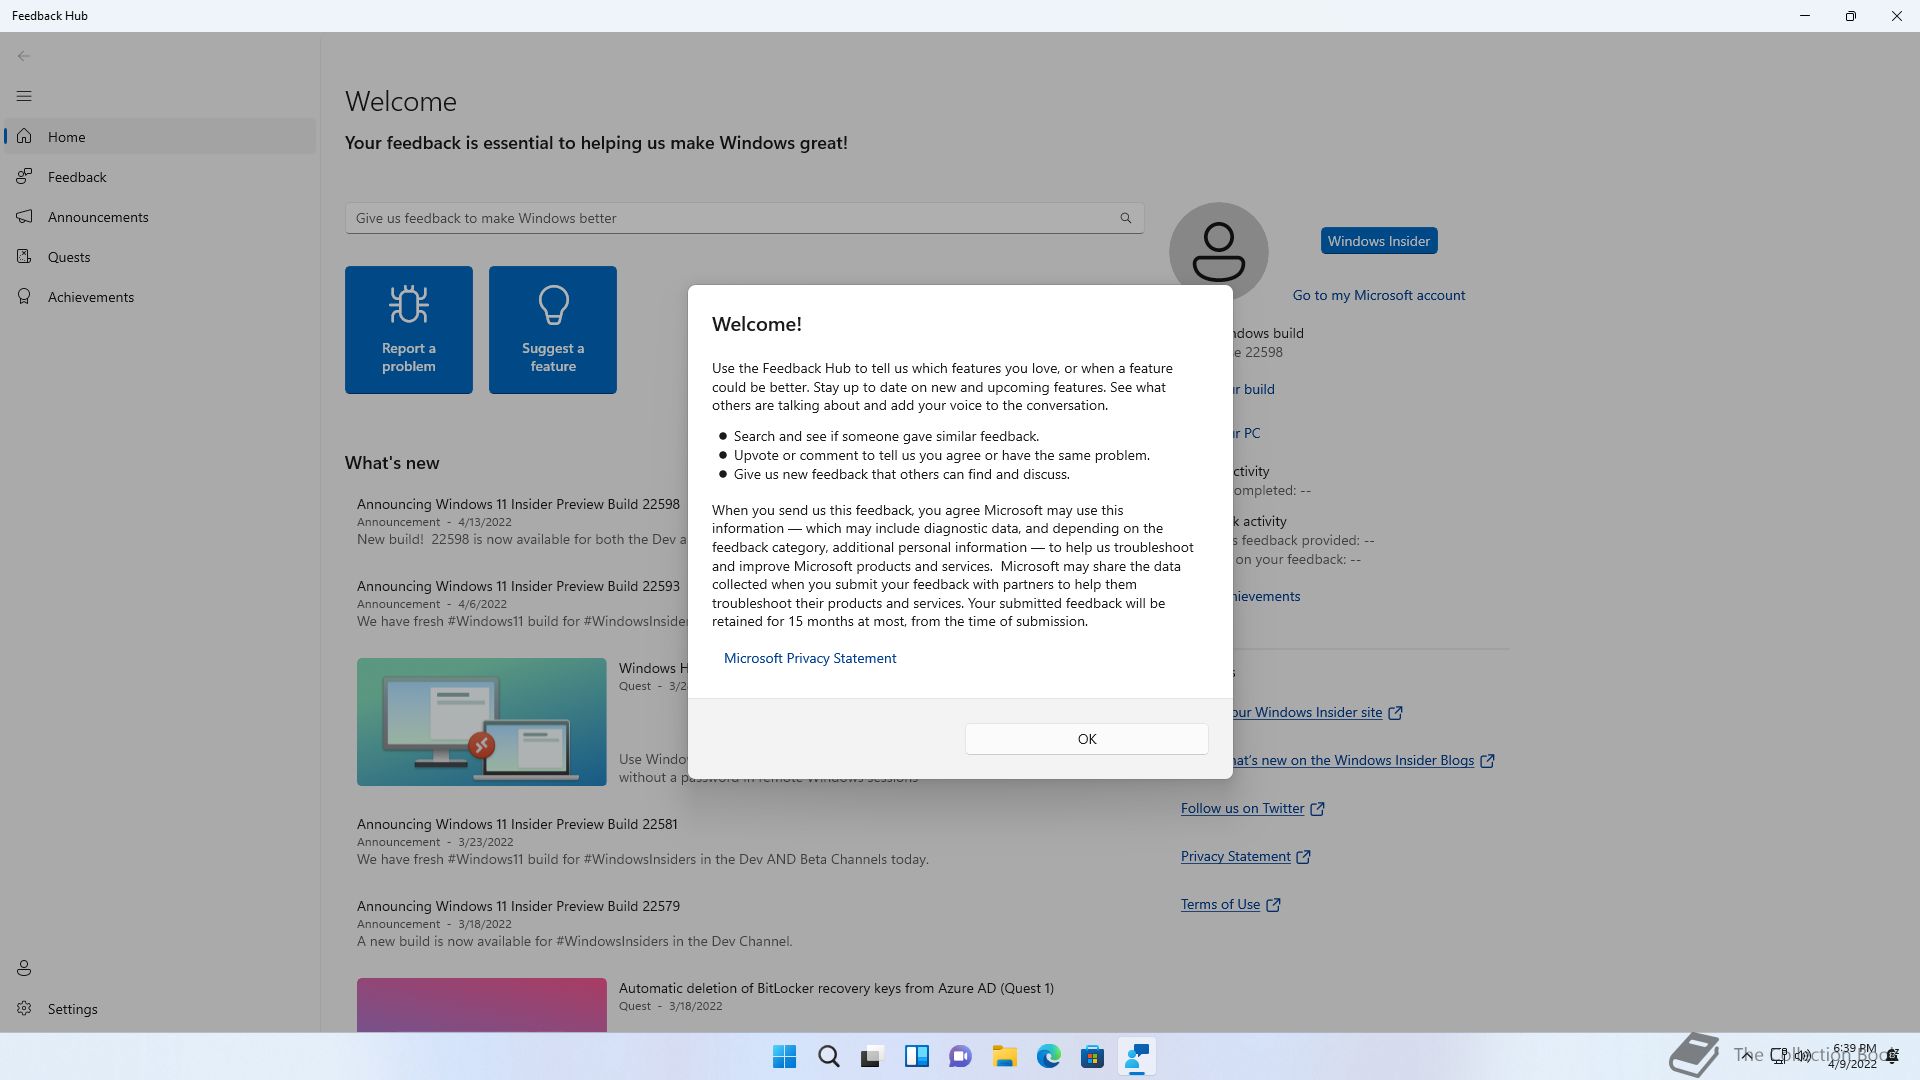Open announcement for Build 22581
The image size is (1920, 1080).
pyautogui.click(x=517, y=824)
